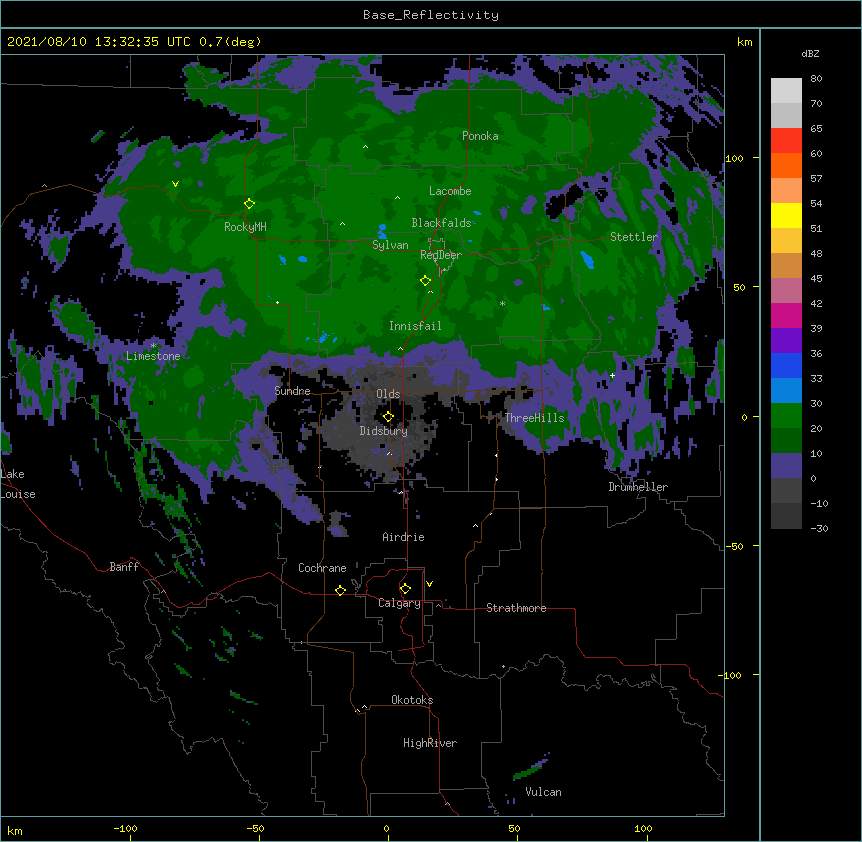Click the Sundre town label
Viewport: 862px width, 842px height.
point(292,391)
